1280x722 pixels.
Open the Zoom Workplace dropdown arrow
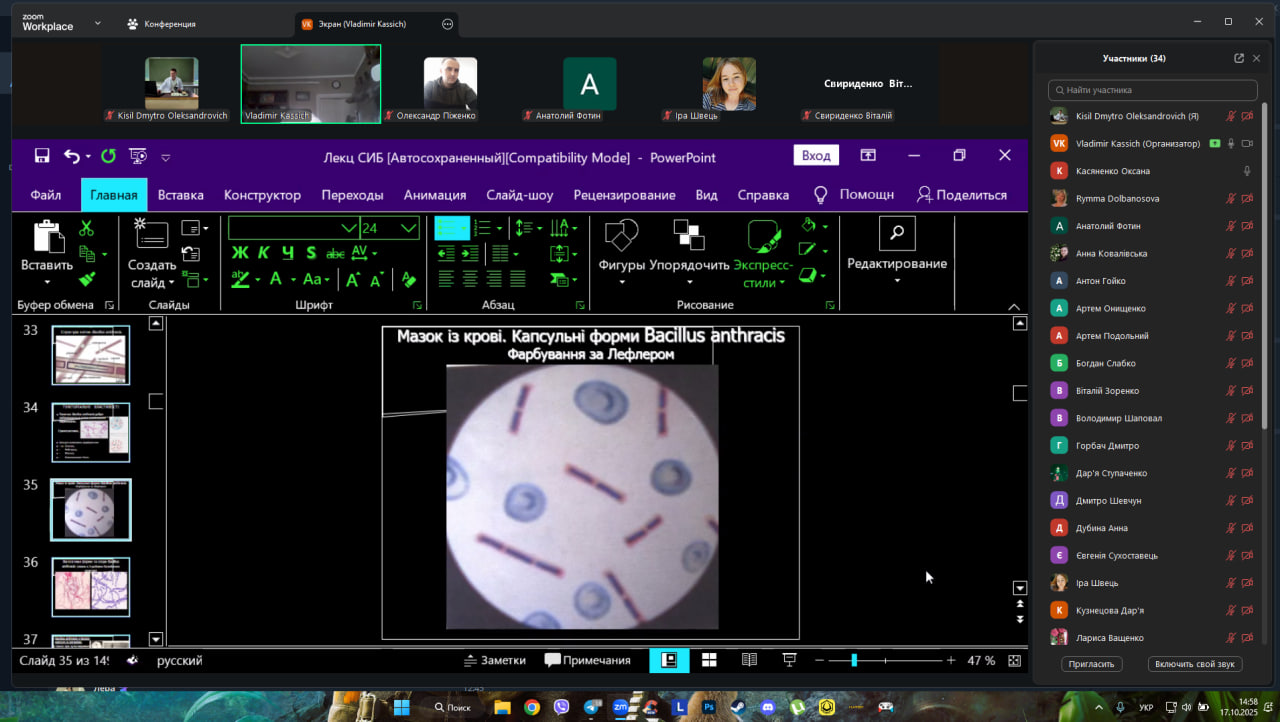click(97, 23)
